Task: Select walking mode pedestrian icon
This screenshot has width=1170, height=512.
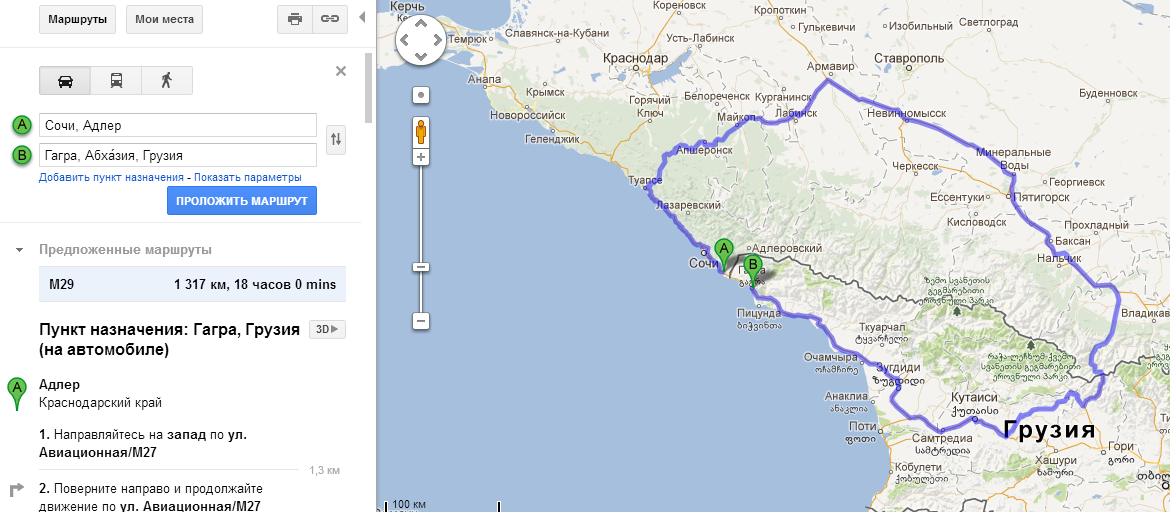Action: 167,81
